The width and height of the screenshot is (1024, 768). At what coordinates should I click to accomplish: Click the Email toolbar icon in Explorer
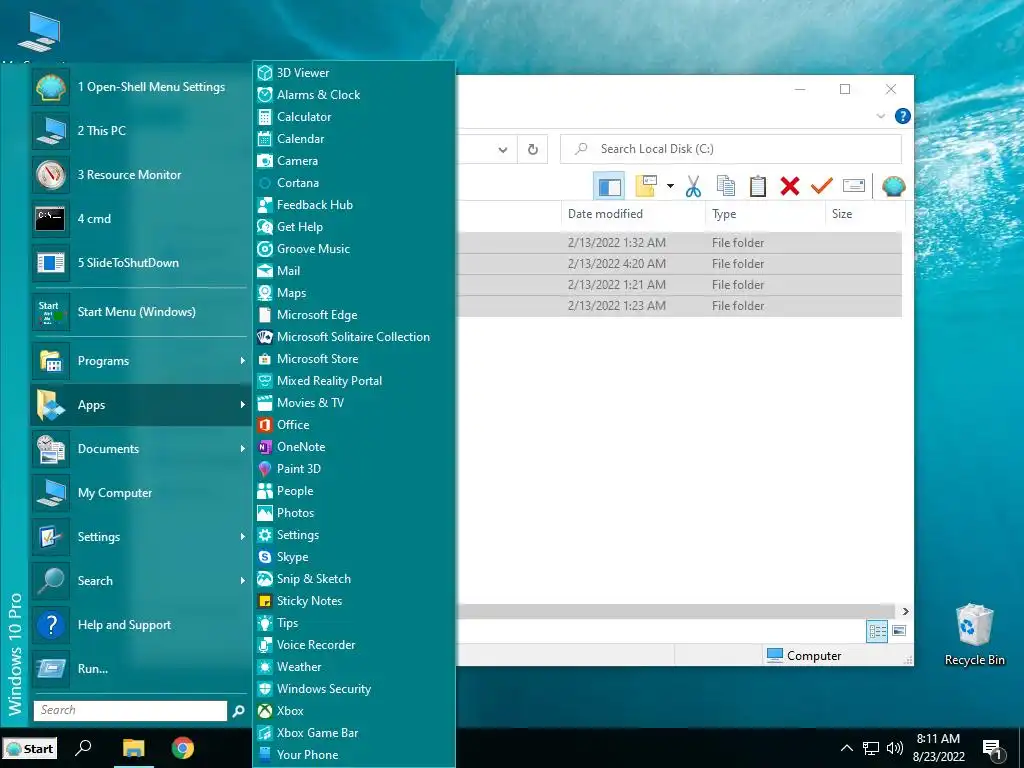[854, 186]
